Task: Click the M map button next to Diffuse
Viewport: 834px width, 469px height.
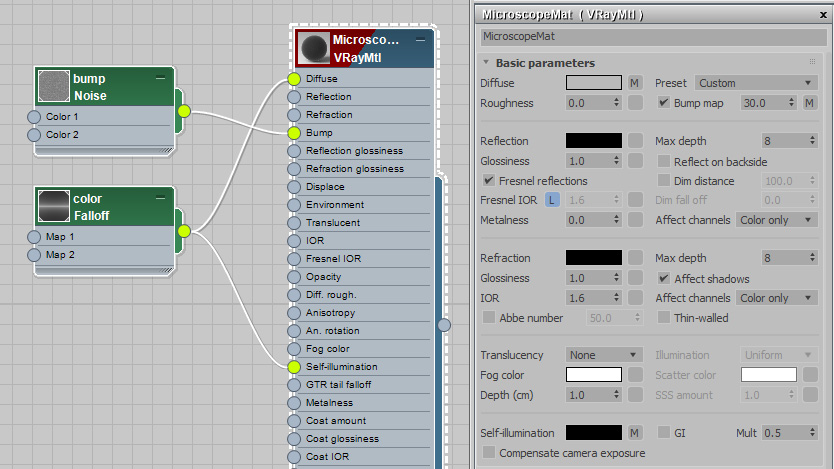Action: (x=635, y=83)
